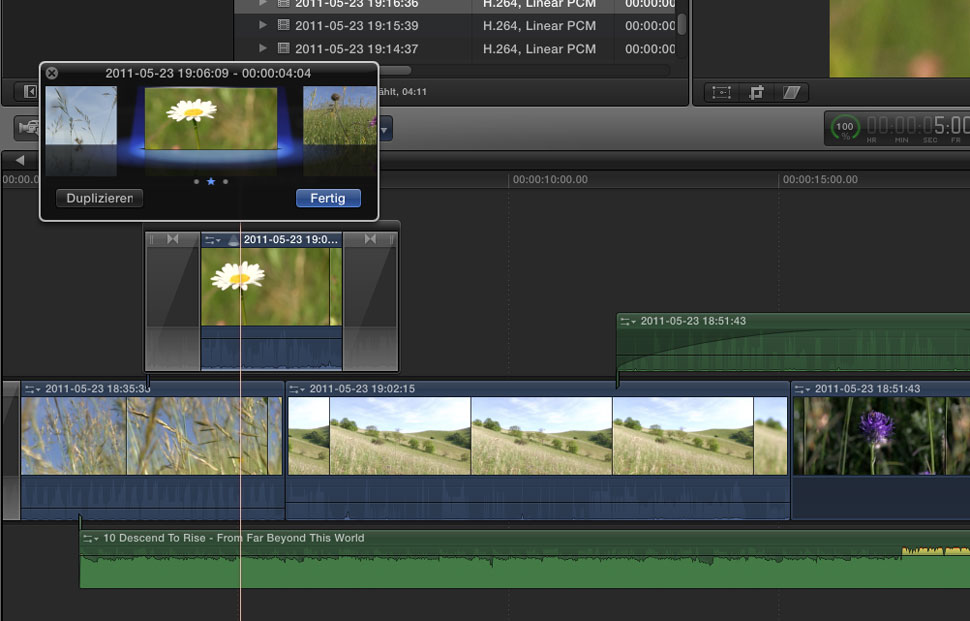Expand the 2011-05-23 19:14:37 clip row
This screenshot has width=970, height=621.
[263, 49]
